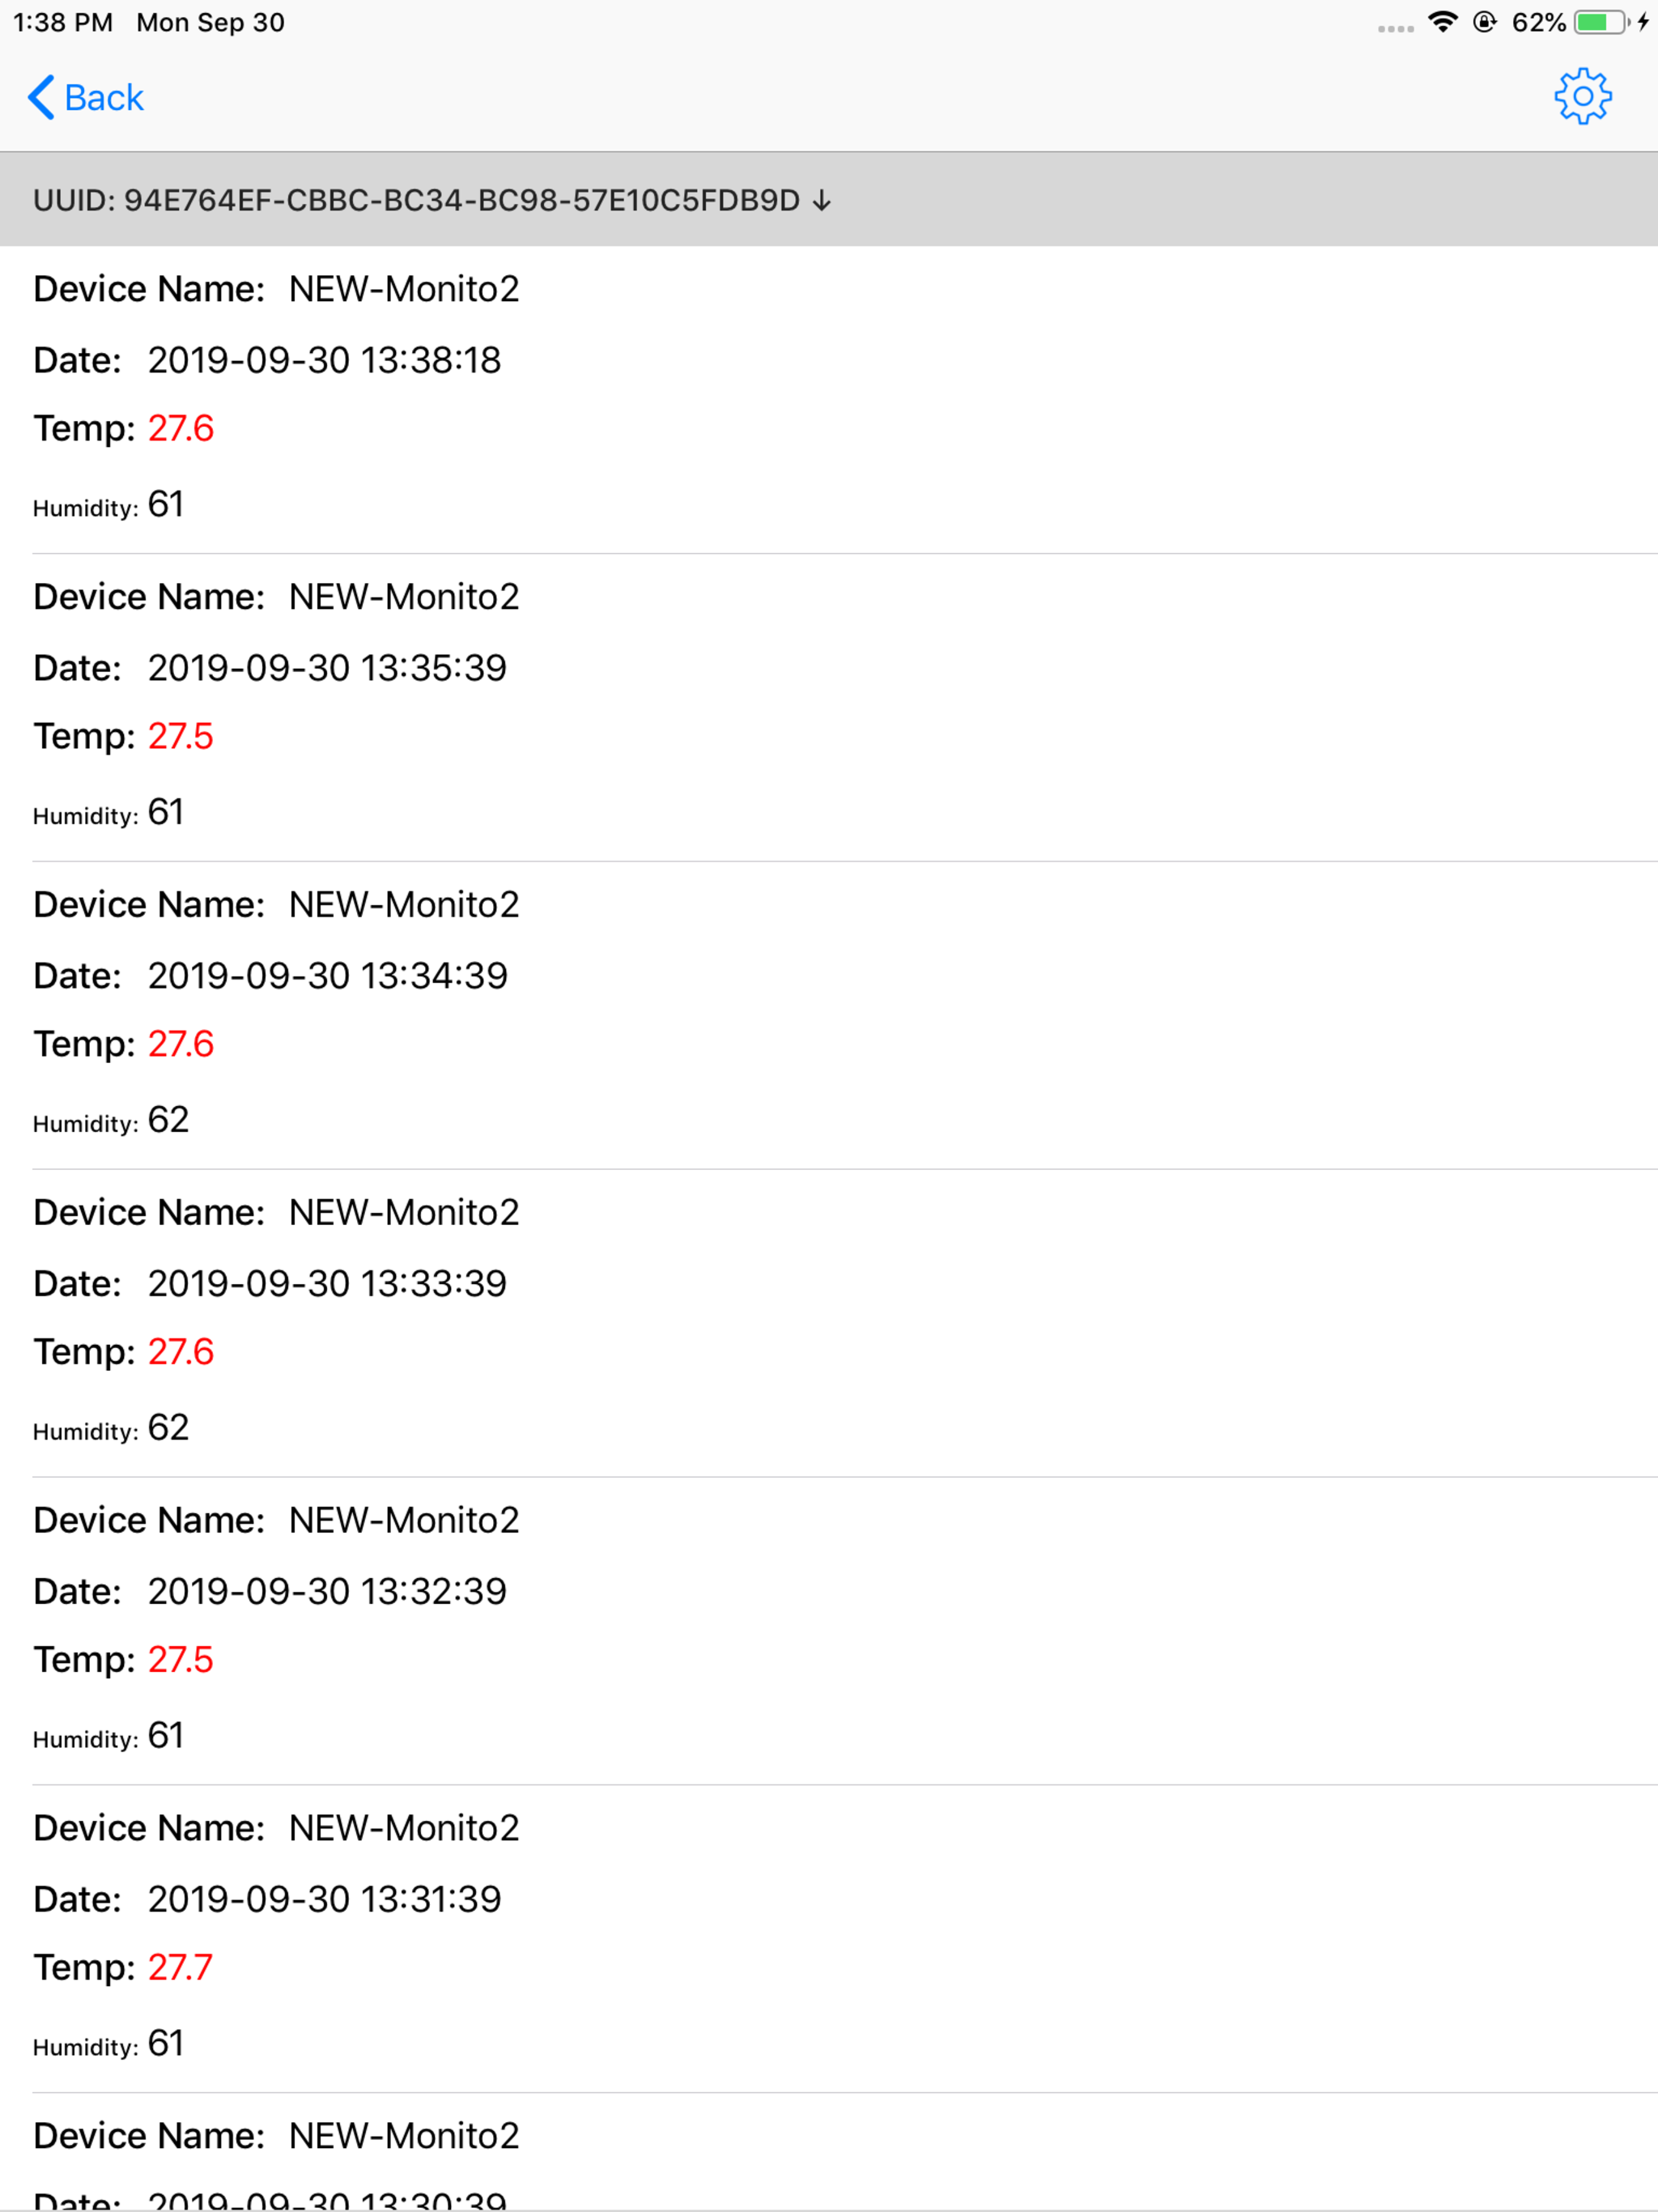Tap the signal dots indicator
1658x2212 pixels.
click(x=1395, y=29)
